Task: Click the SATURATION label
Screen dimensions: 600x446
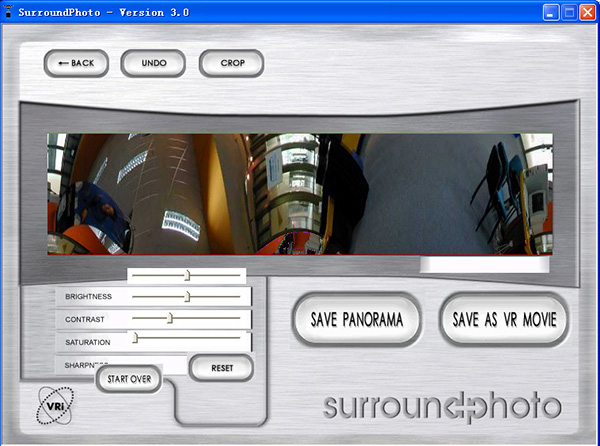Action: [x=88, y=342]
